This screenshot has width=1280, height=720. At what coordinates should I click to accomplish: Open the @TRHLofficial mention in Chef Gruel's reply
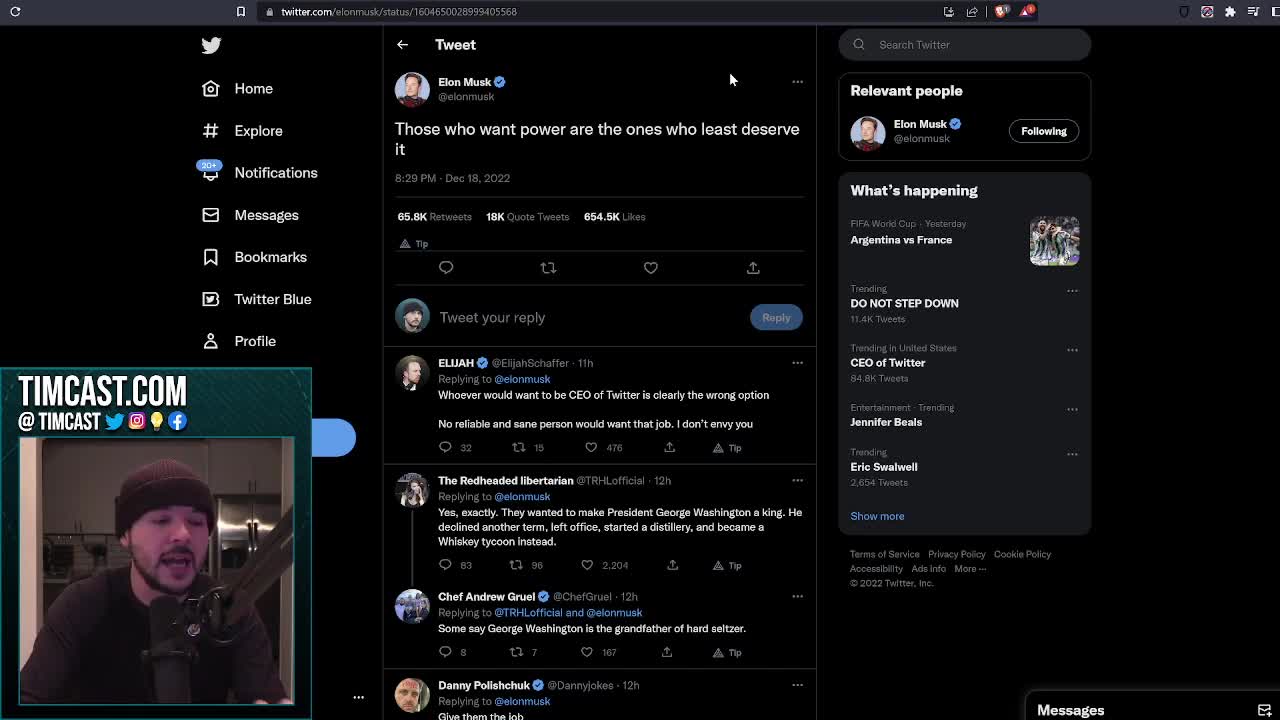click(x=530, y=613)
